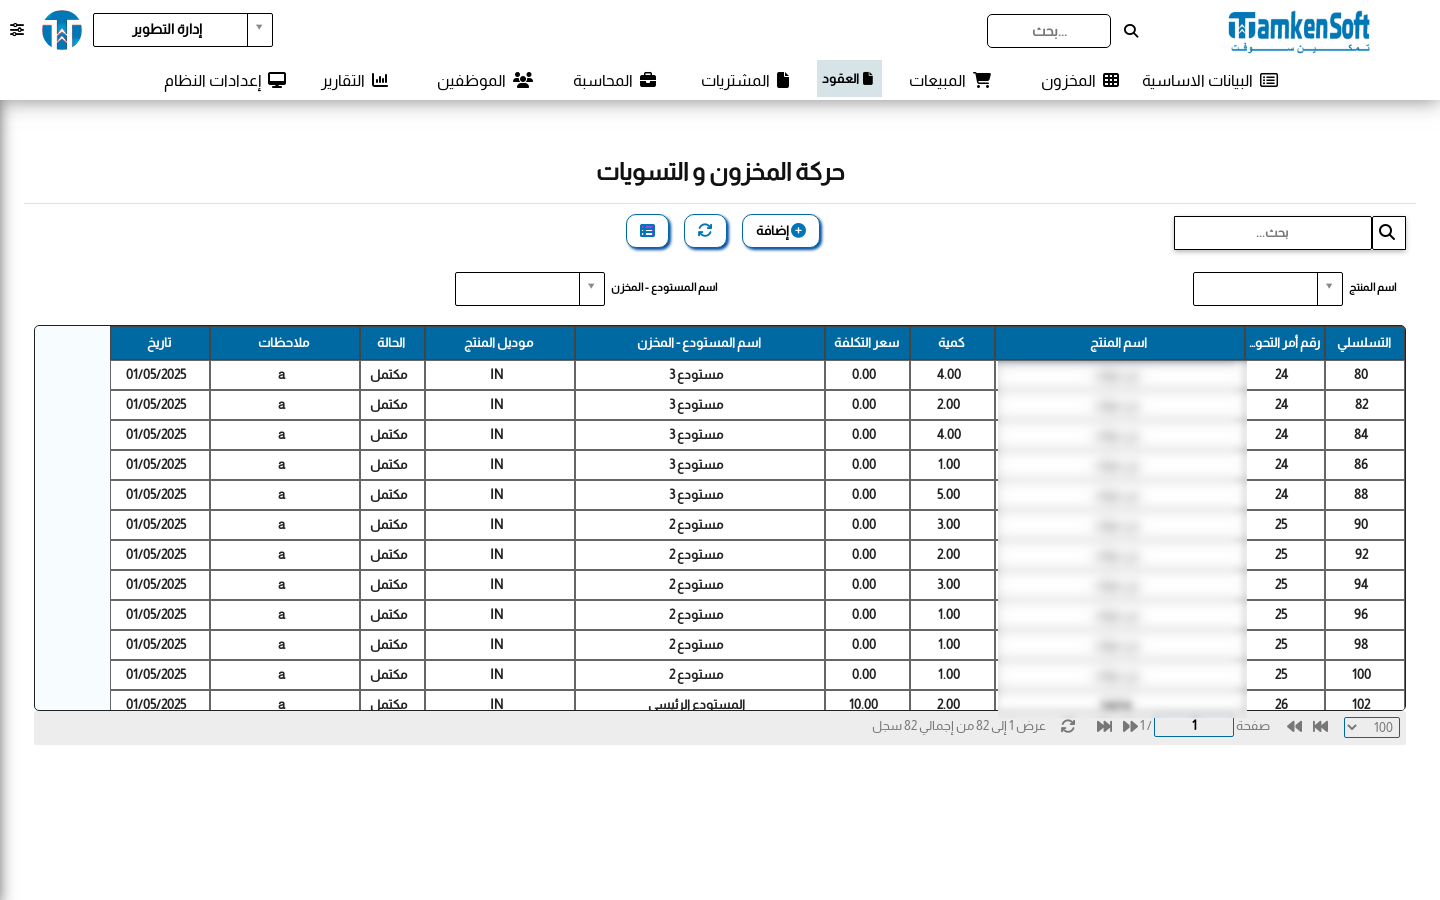Select row with serial 82
This screenshot has width=1440, height=900.
[x=757, y=405]
